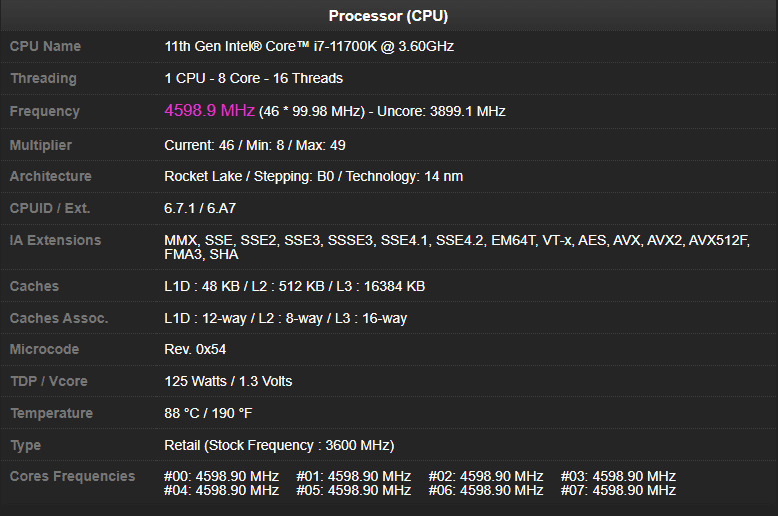Viewport: 778px width, 516px height.
Task: Select the CPUID / Ext. label
Action: point(50,208)
